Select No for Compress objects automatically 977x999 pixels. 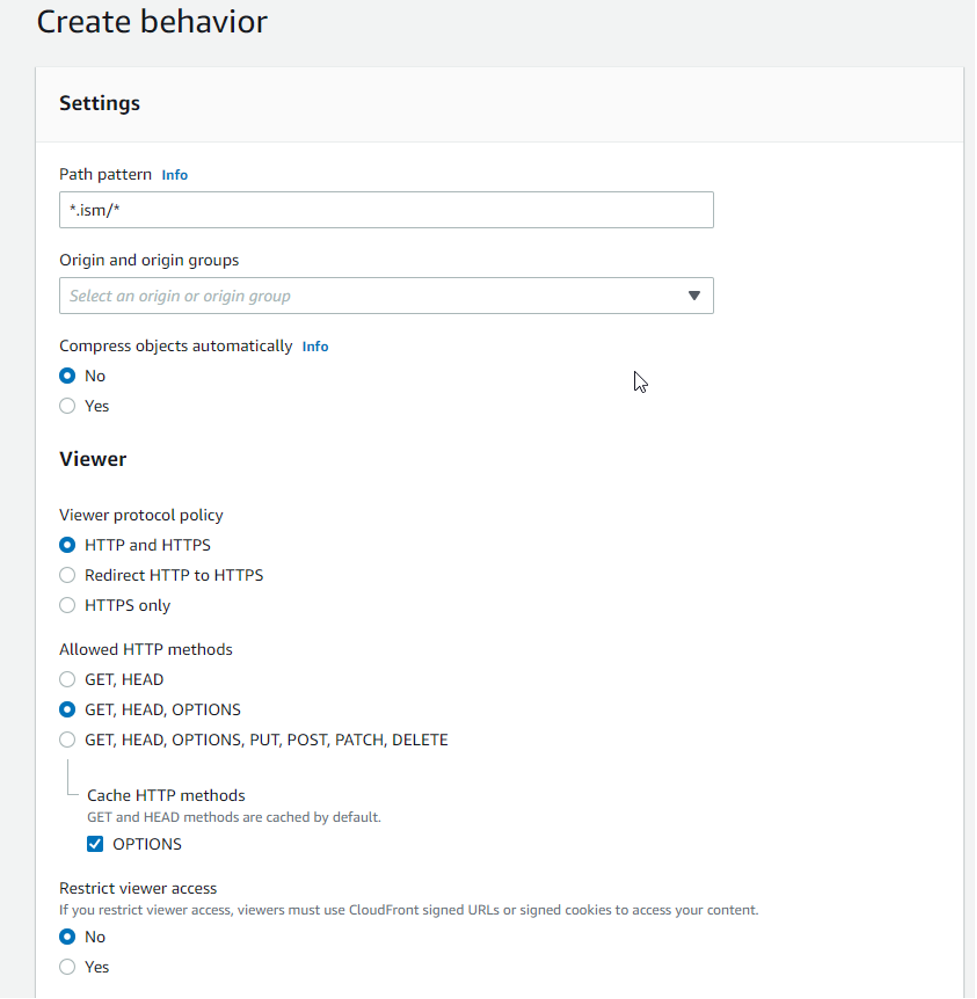pyautogui.click(x=66, y=376)
